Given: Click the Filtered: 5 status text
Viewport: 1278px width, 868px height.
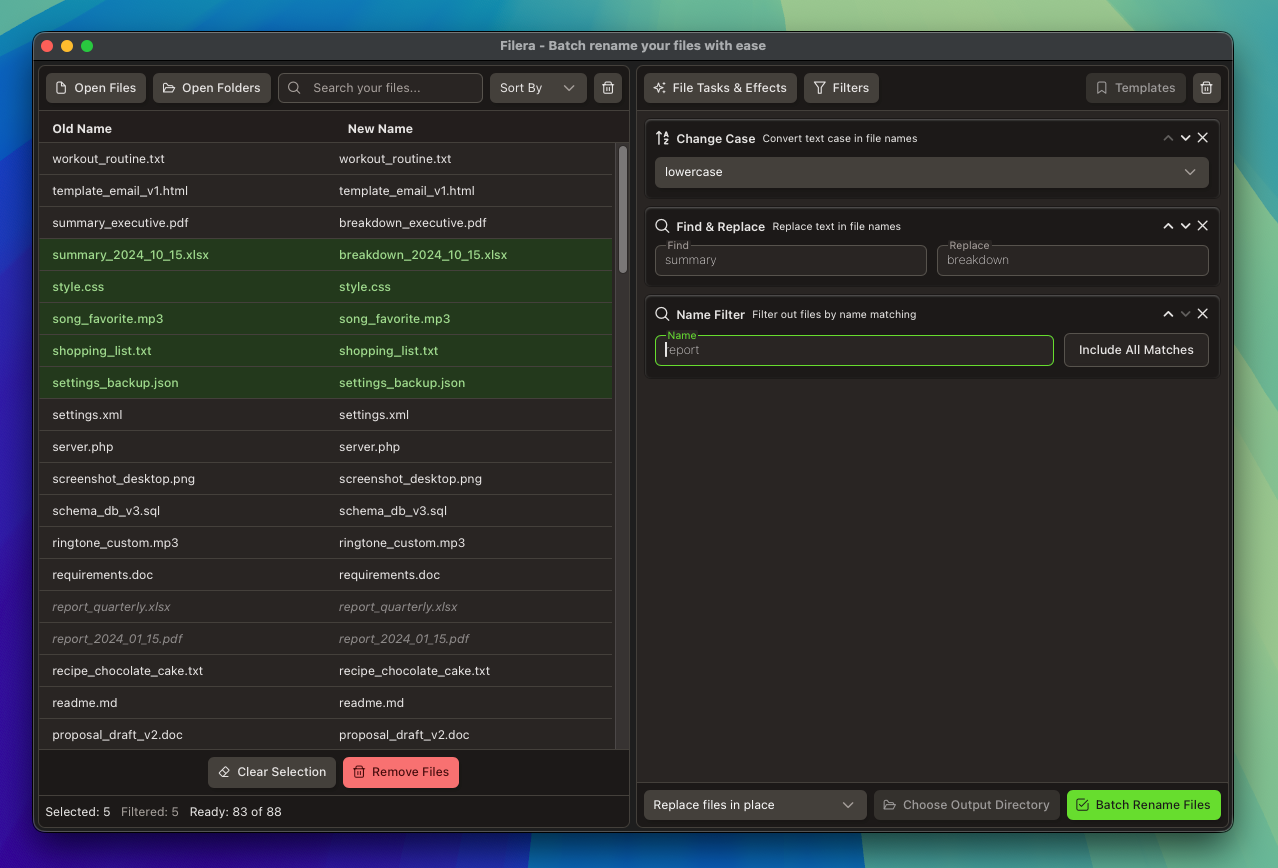Looking at the screenshot, I should click(150, 812).
